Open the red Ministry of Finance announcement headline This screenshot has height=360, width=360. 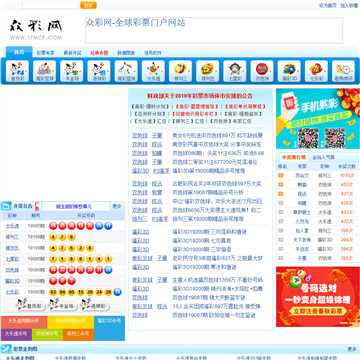pyautogui.click(x=200, y=96)
